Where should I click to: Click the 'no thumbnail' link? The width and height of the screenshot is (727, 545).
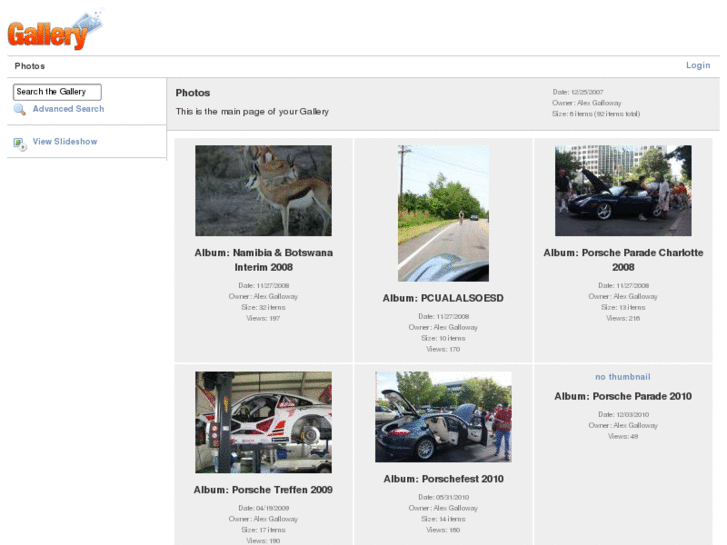pyautogui.click(x=622, y=377)
